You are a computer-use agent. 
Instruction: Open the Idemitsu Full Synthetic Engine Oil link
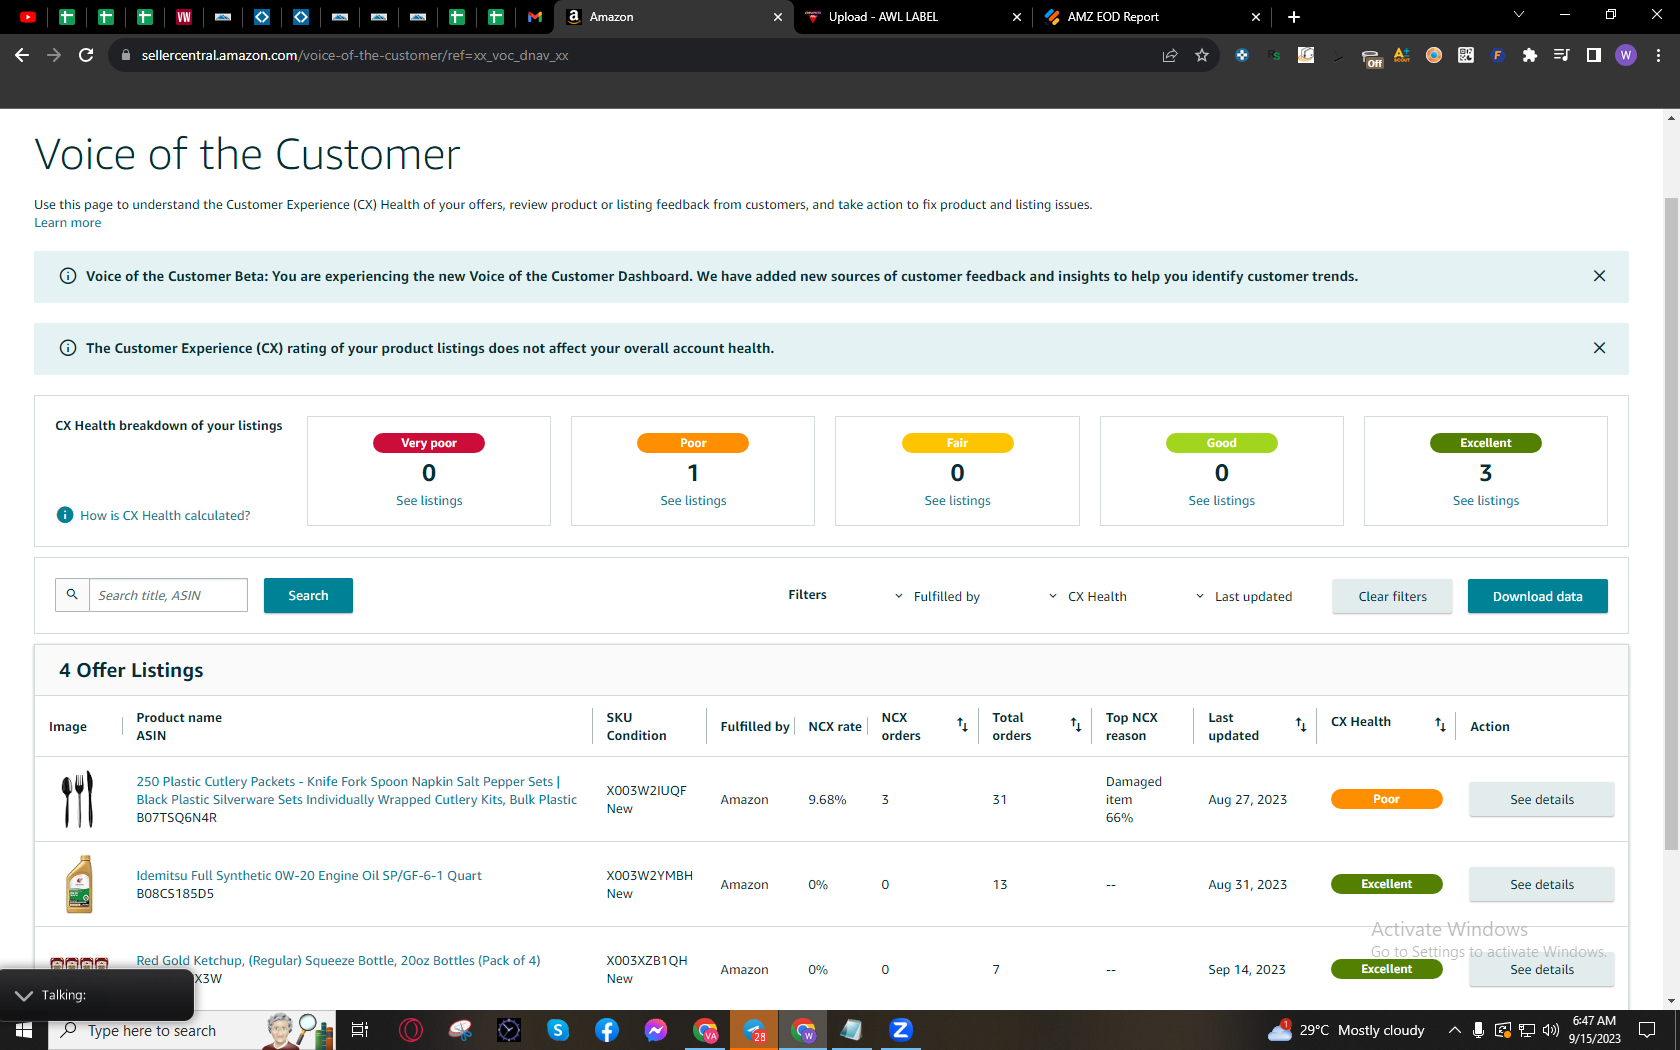click(309, 876)
